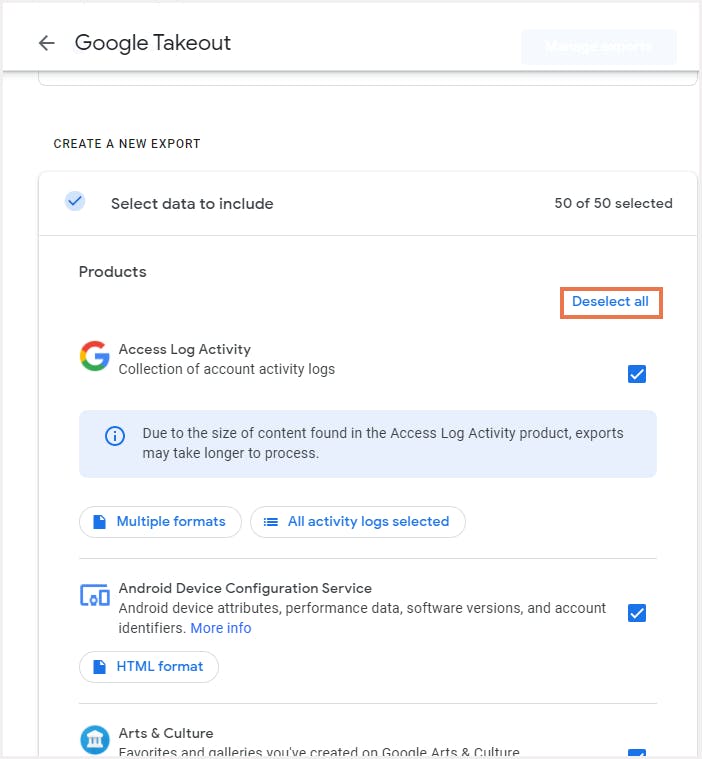Viewport: 702px width, 759px height.
Task: Open All activity logs selected list
Action: pos(358,522)
